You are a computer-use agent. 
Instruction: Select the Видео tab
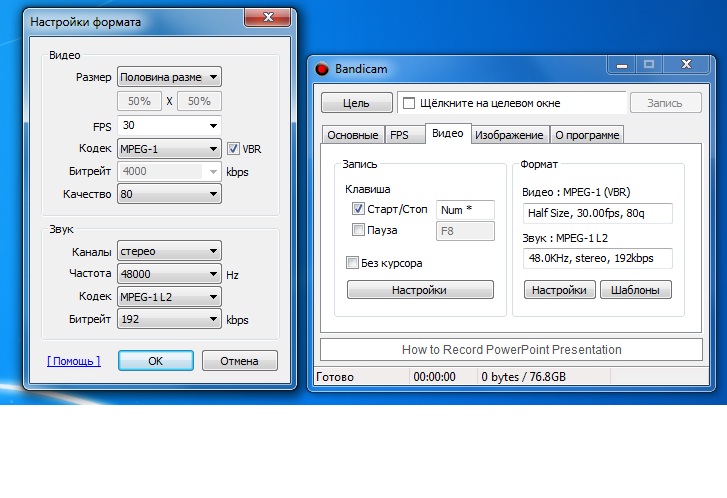point(448,134)
